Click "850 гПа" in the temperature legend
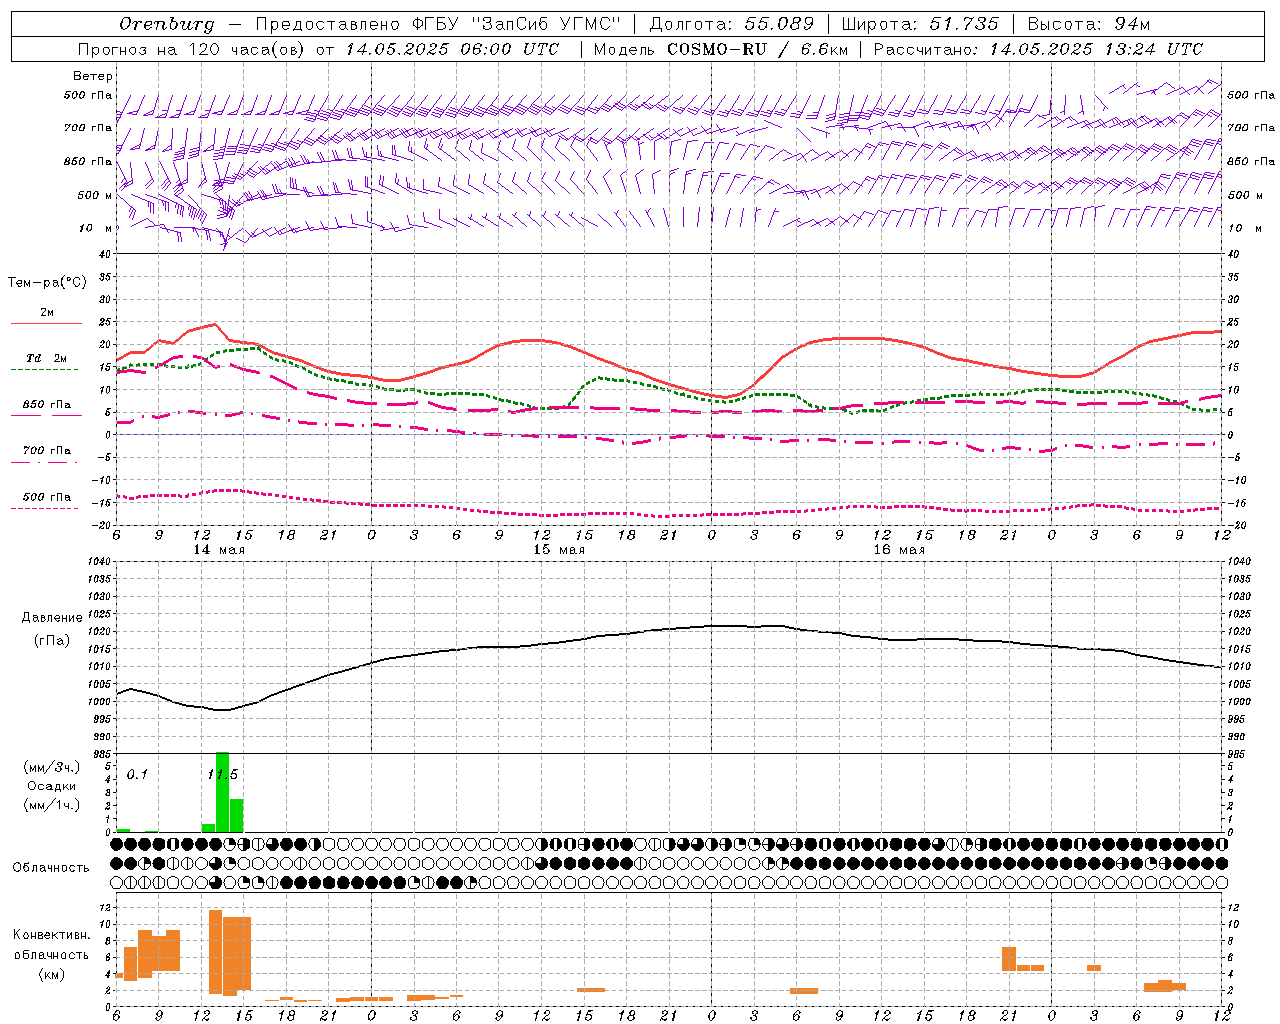 (x=47, y=405)
